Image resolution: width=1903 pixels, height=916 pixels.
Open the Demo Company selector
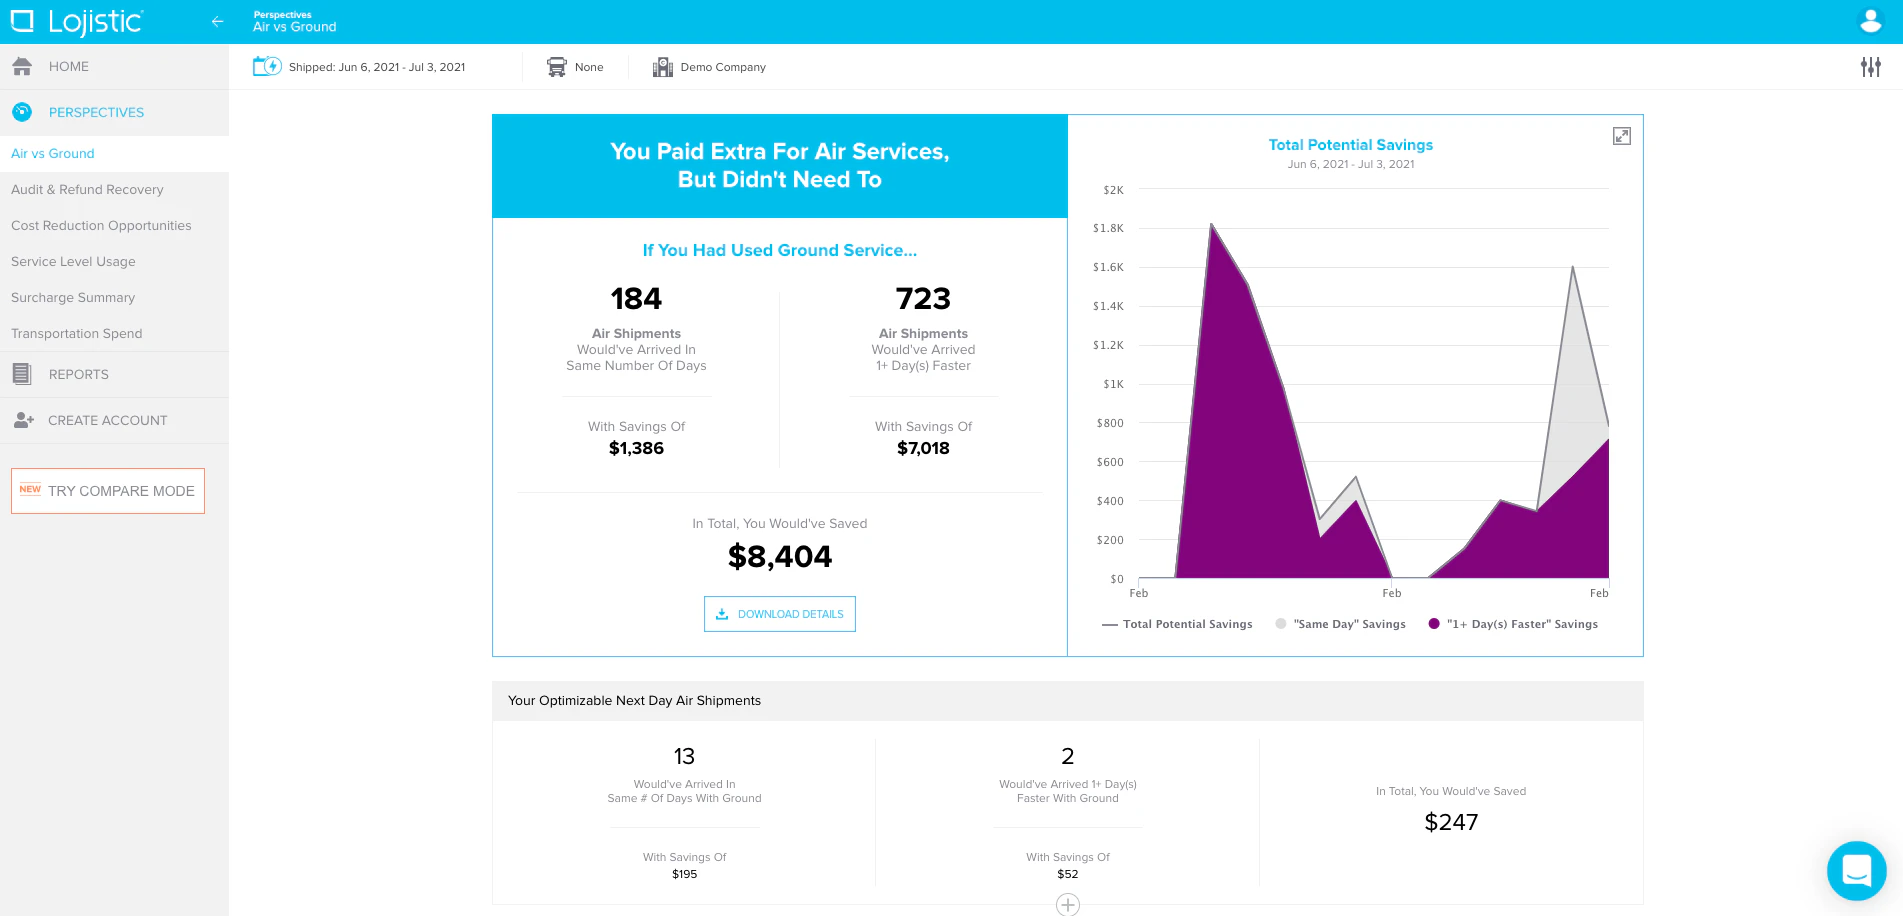pos(723,67)
